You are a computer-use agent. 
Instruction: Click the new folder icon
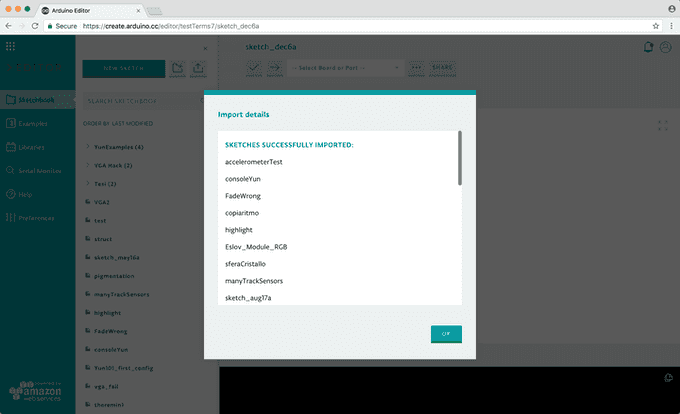point(177,68)
